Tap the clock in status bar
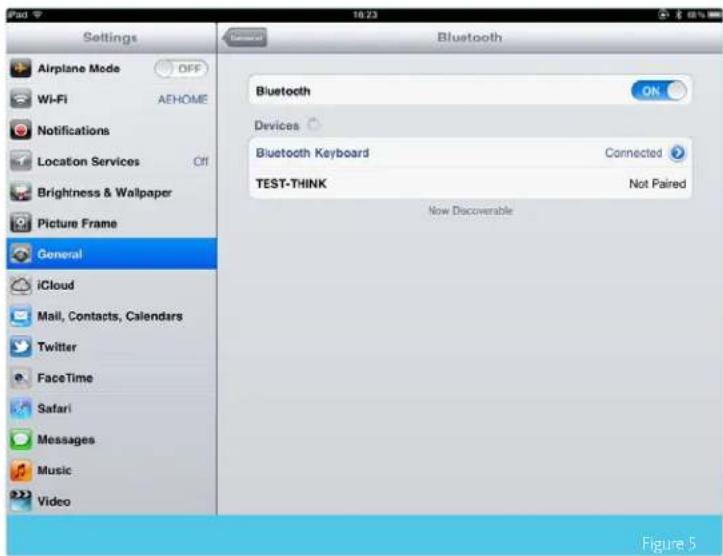 click(365, 15)
